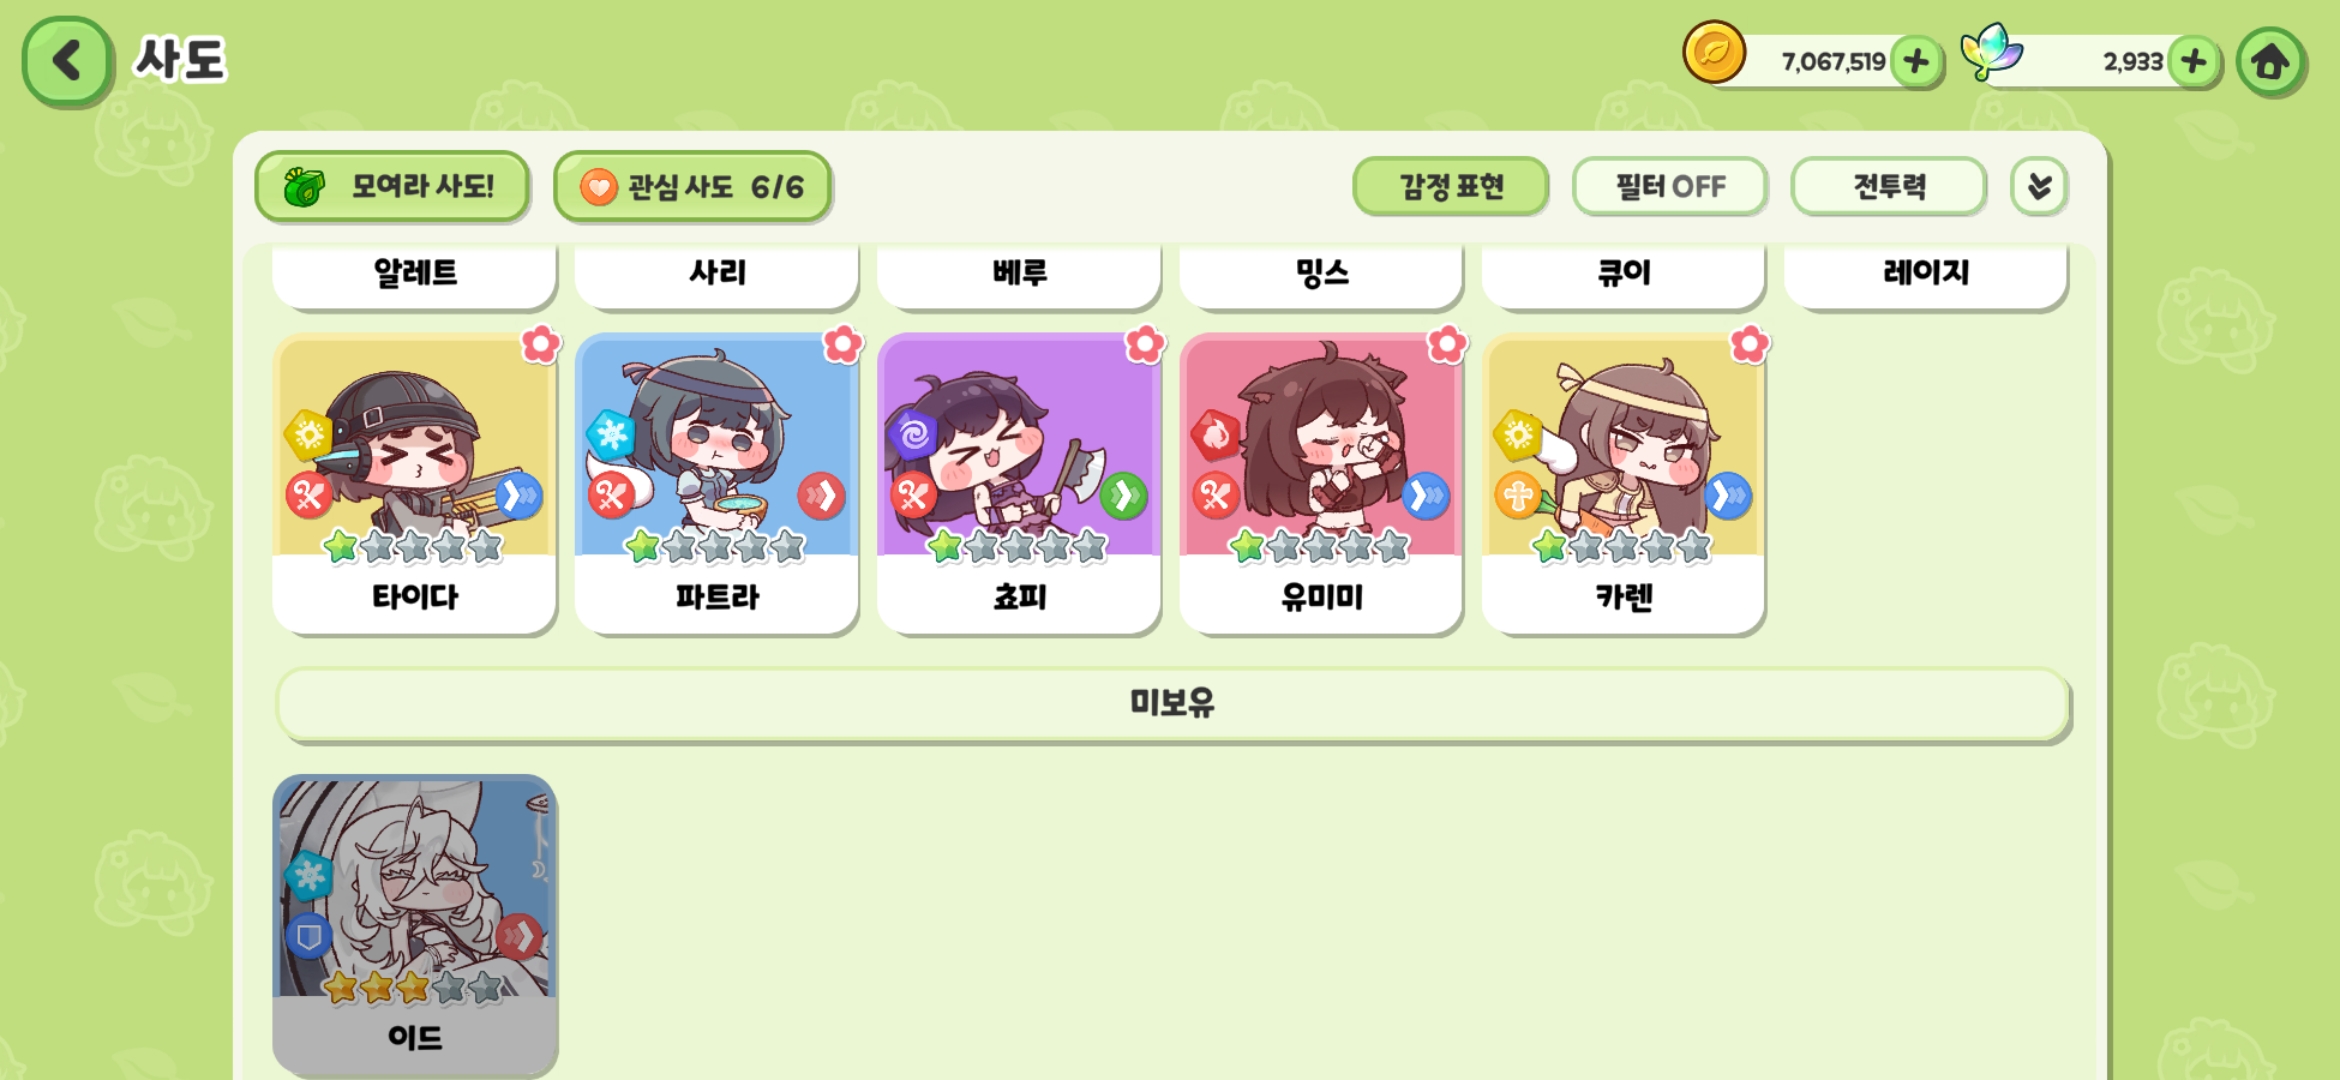Toggle the flower favorite badge on 파트라
Image resolution: width=2340 pixels, height=1080 pixels.
click(x=843, y=345)
